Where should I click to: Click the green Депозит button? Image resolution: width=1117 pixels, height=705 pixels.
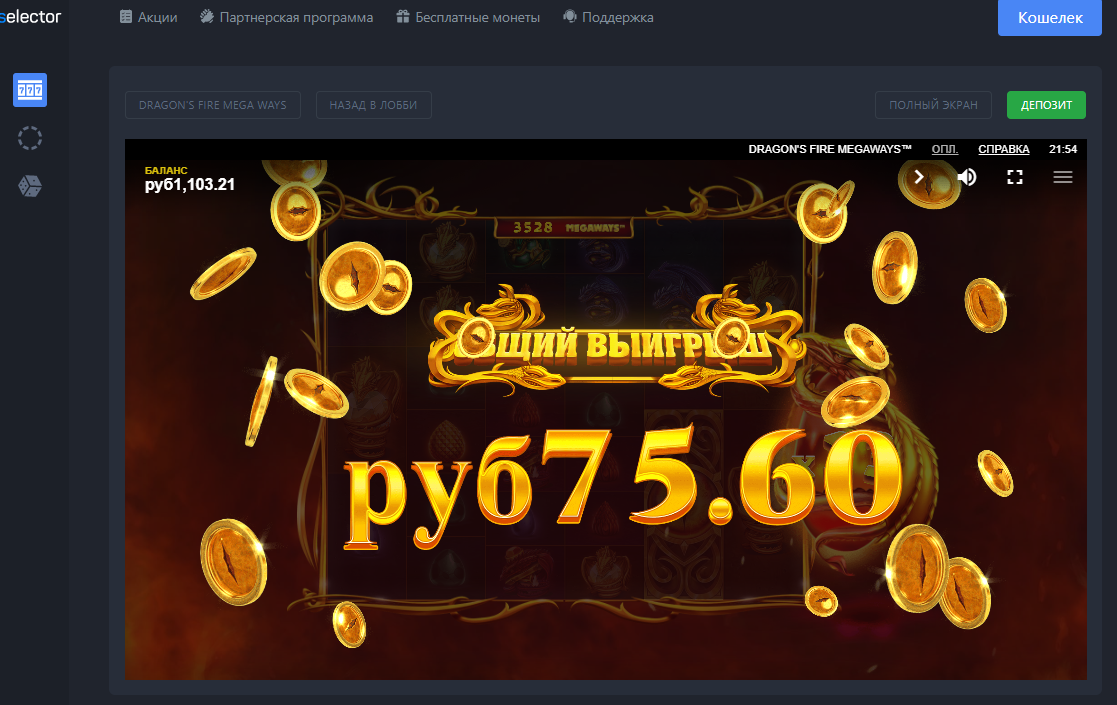pyautogui.click(x=1046, y=105)
